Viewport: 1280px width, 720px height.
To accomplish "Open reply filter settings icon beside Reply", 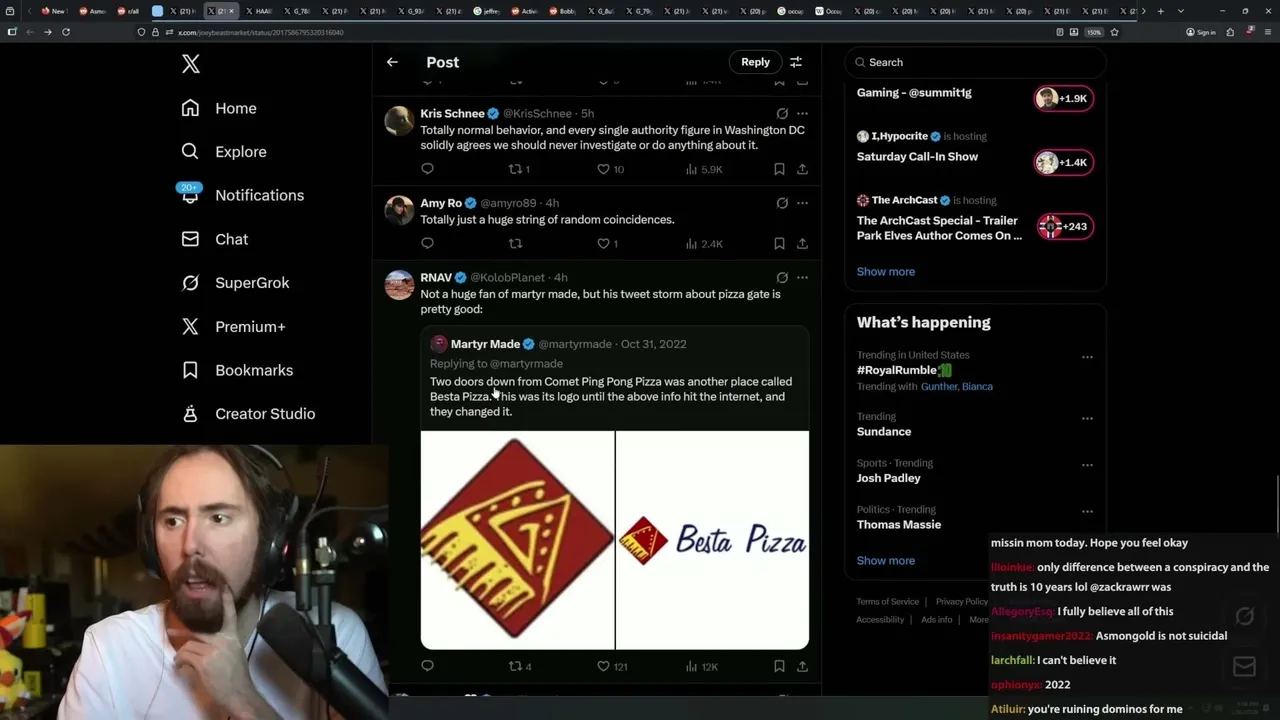I will pos(796,62).
